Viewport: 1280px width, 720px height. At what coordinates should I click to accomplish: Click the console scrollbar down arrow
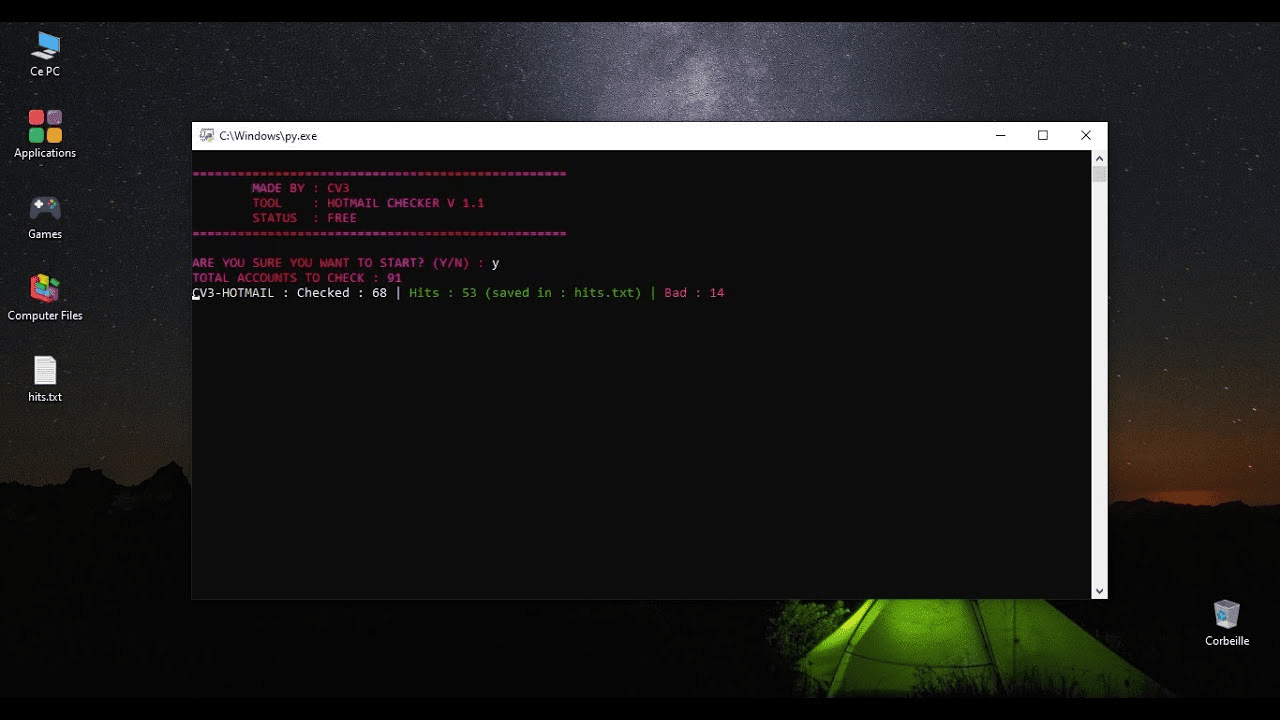tap(1099, 591)
